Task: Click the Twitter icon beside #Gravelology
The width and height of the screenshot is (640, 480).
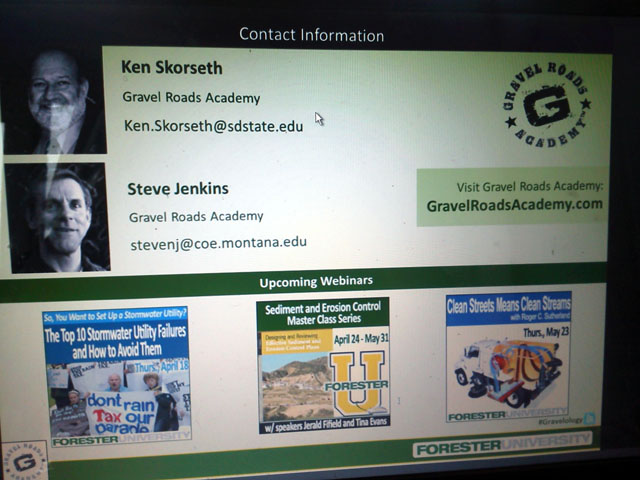Action: 589,418
